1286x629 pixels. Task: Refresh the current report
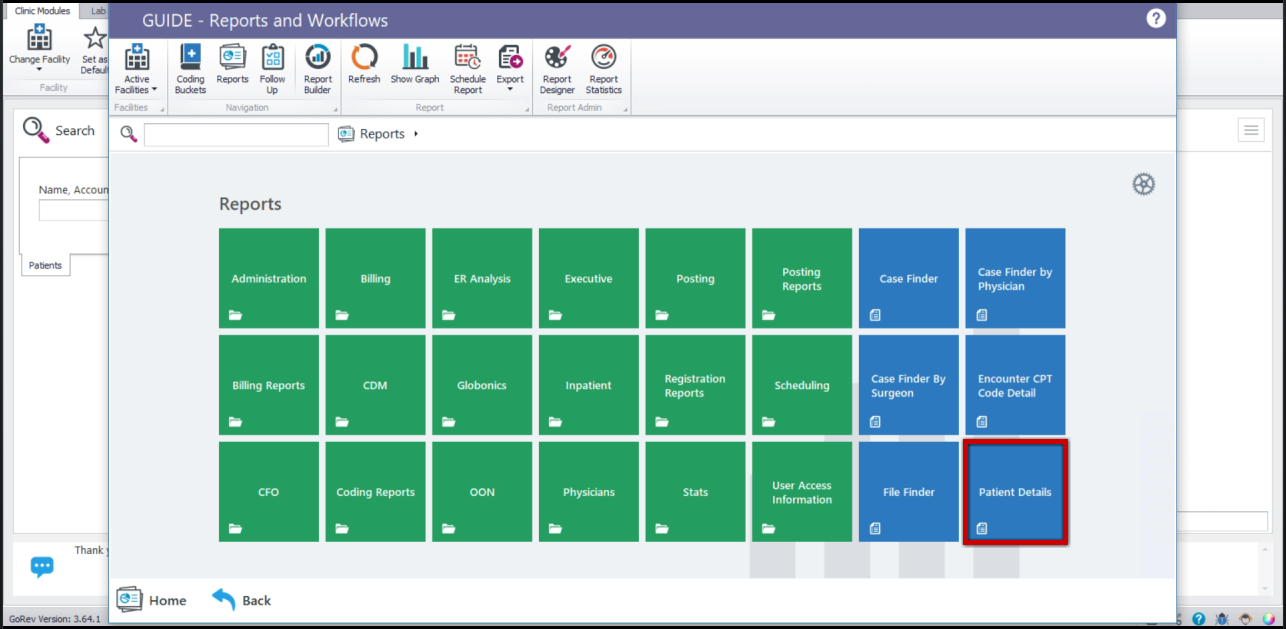click(364, 64)
